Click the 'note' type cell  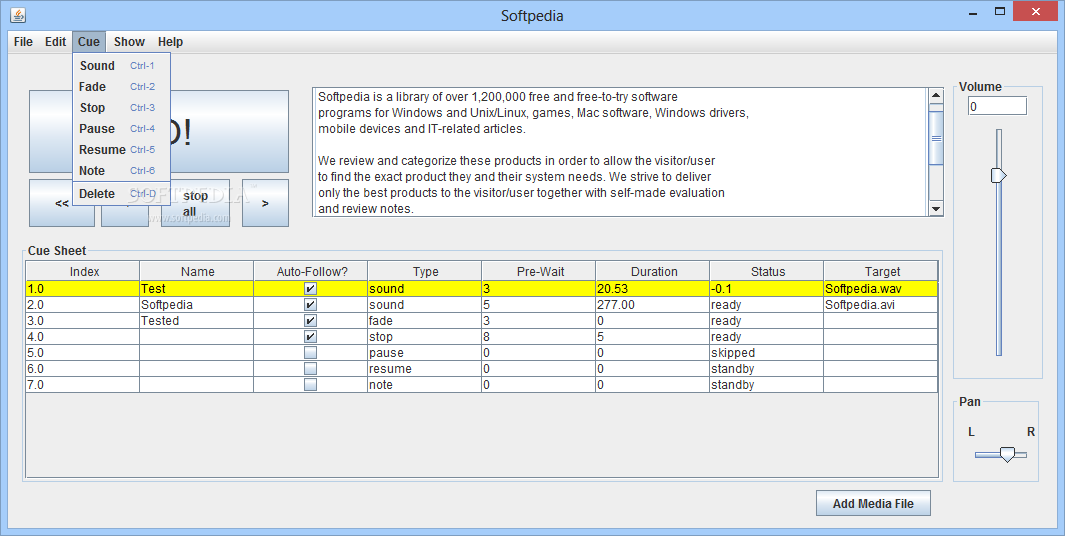(x=425, y=385)
